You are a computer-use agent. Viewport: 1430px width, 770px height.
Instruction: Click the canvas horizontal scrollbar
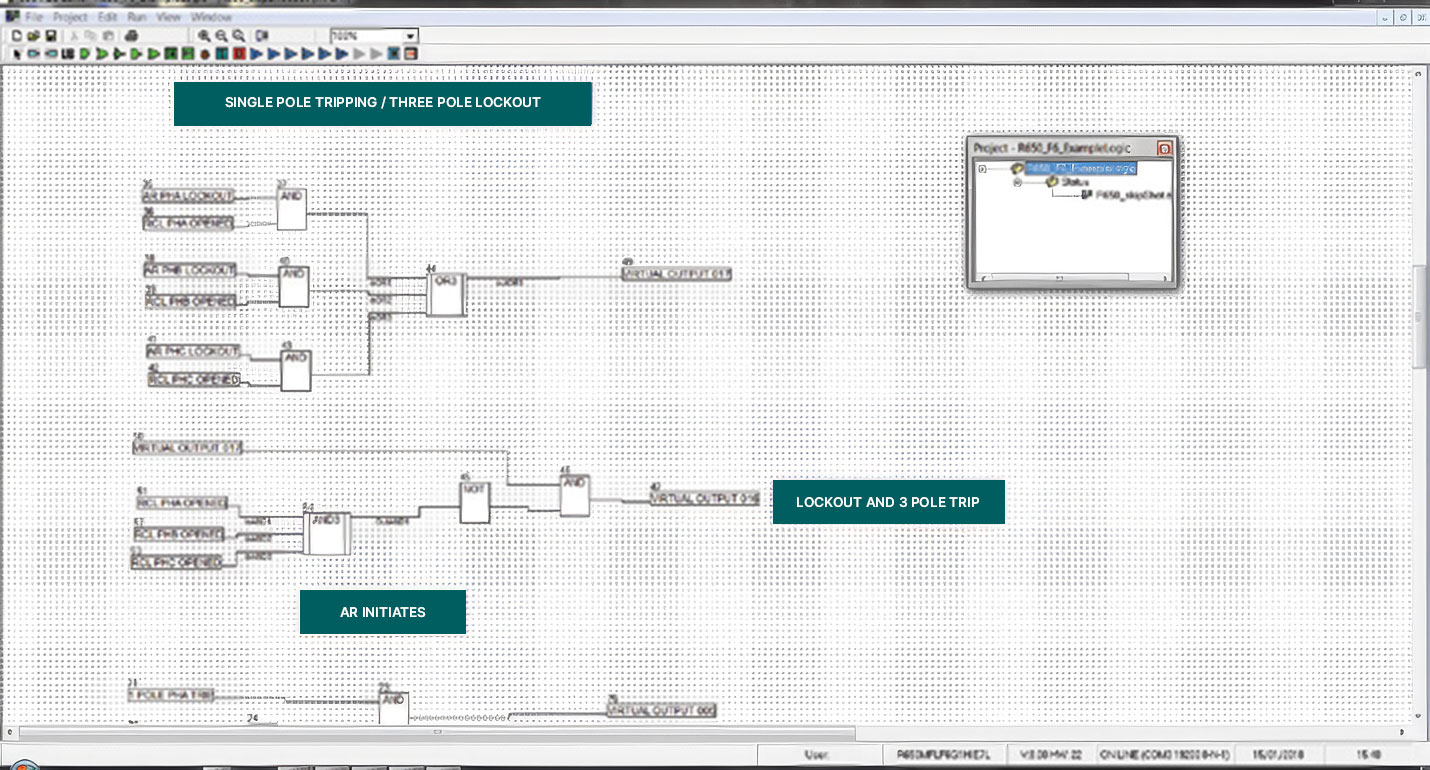coord(437,732)
